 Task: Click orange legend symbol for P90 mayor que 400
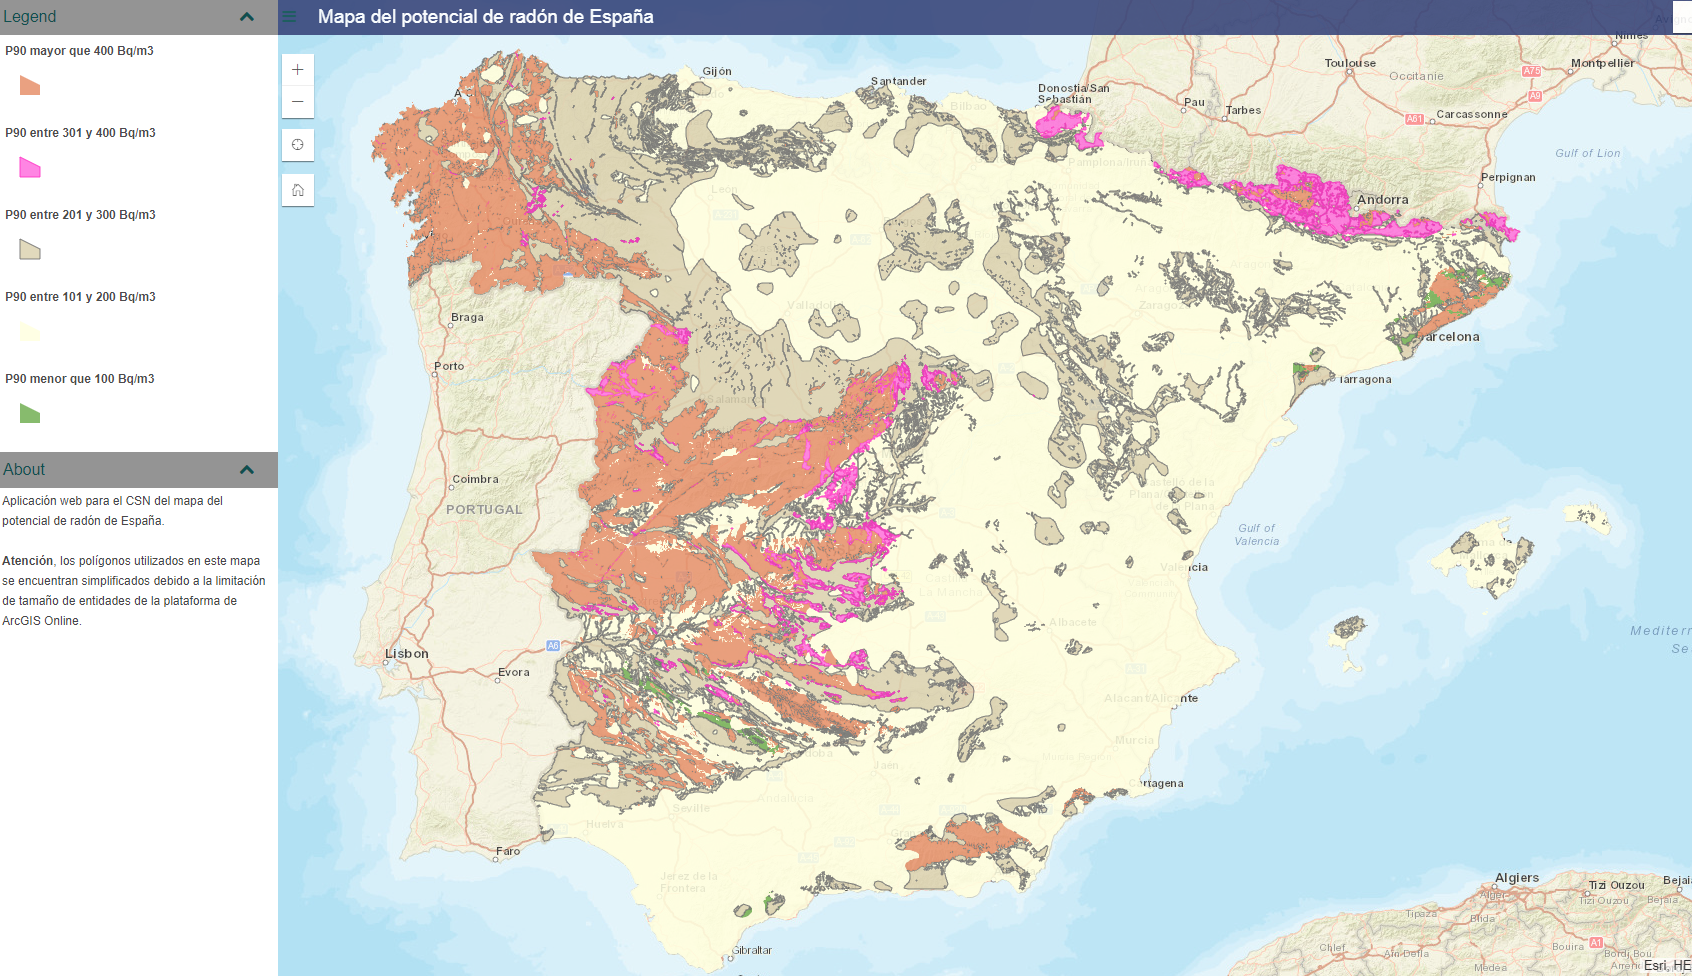(29, 87)
